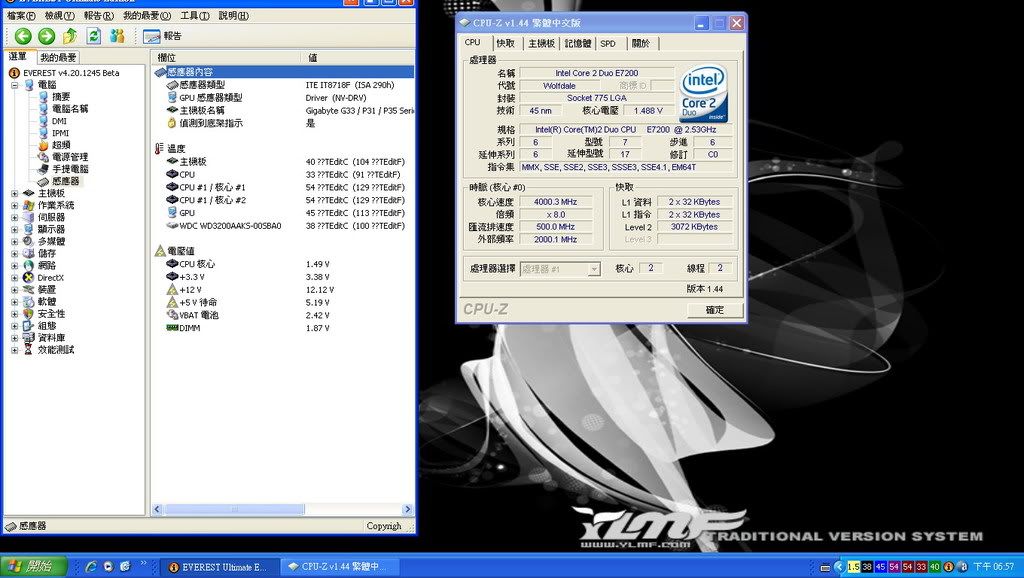
Task: Switch to the 主機板 tab in CPU-Z
Action: pyautogui.click(x=541, y=44)
